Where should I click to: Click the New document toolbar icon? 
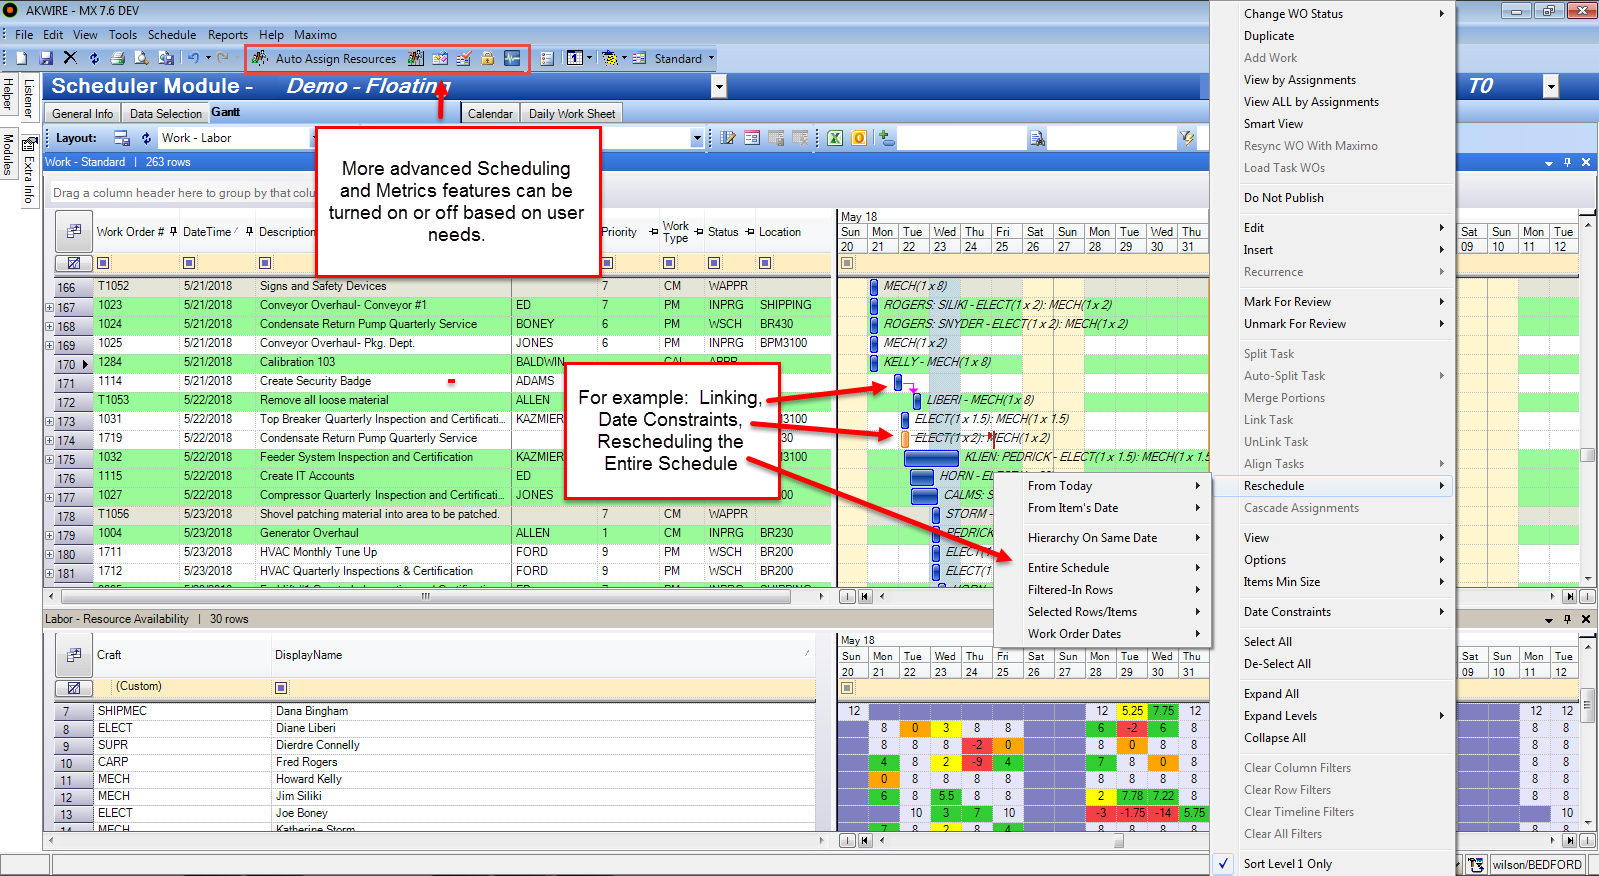tap(21, 58)
